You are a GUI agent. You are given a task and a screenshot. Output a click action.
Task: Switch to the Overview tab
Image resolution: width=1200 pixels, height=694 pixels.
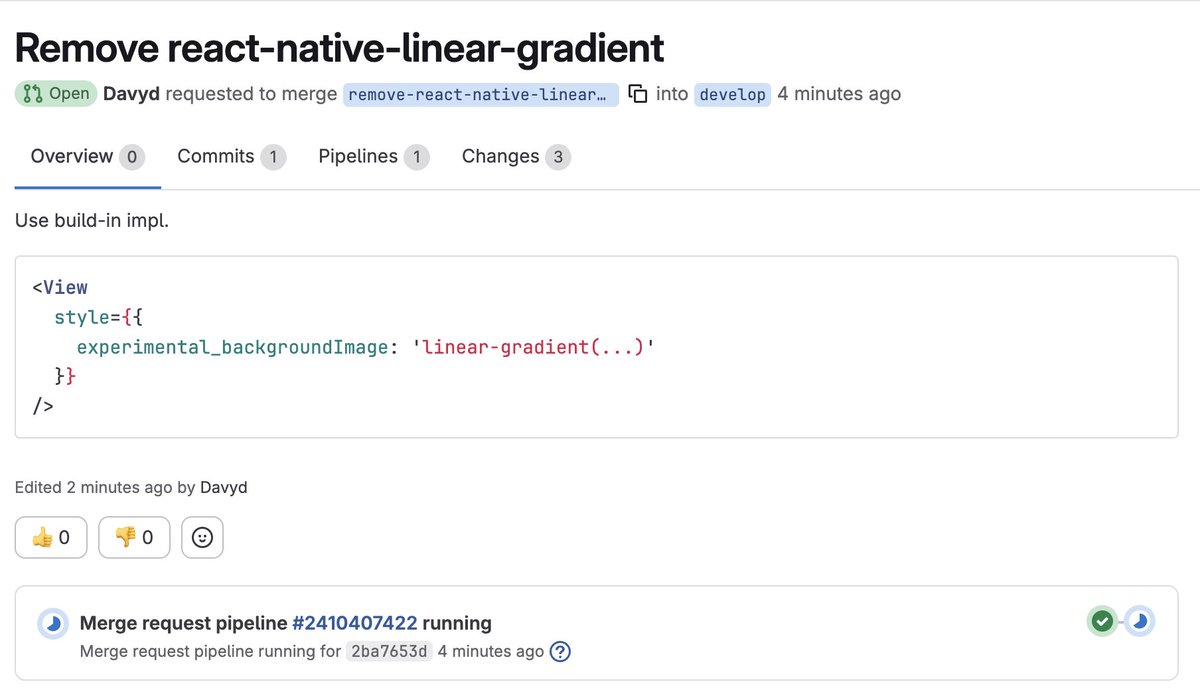(x=87, y=157)
